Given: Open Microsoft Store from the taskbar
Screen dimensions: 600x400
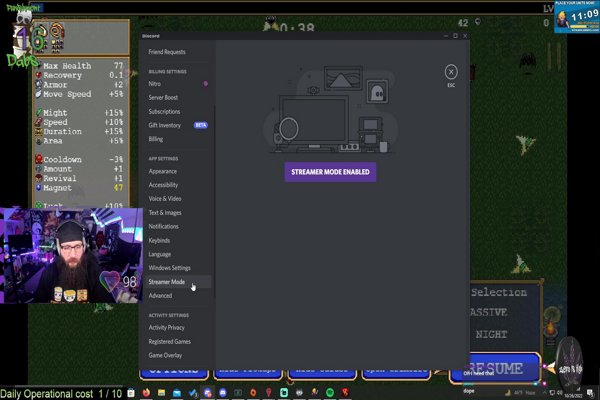Looking at the screenshot, I should tap(130, 393).
